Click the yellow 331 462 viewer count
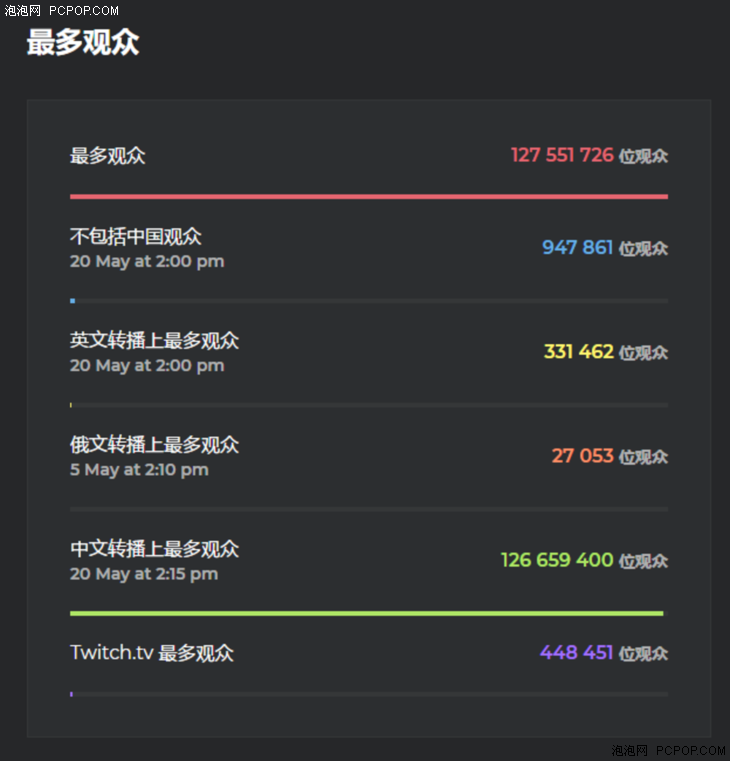 coord(579,352)
